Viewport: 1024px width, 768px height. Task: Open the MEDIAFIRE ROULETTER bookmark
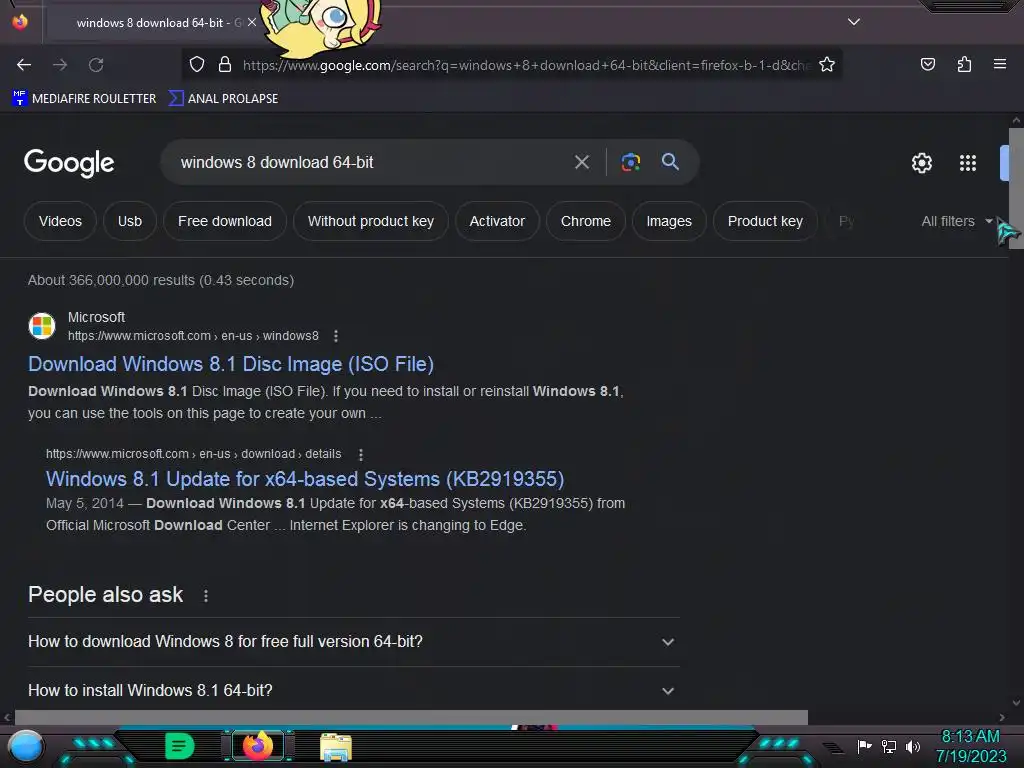tap(84, 99)
